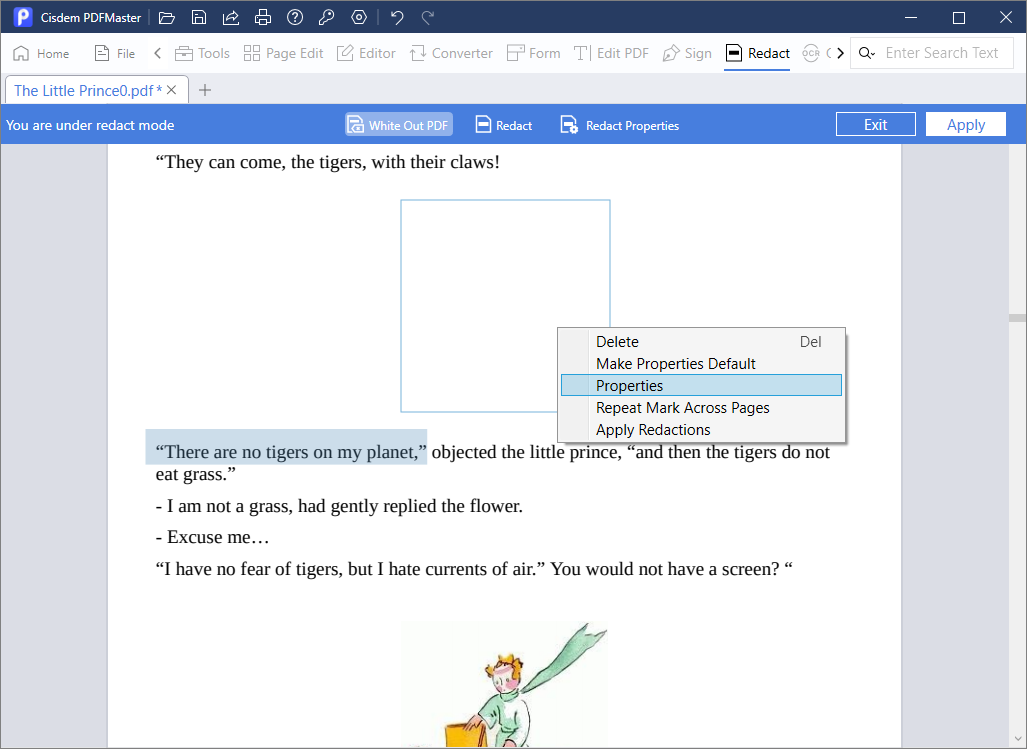Show more ribbon tabs with the right chevron
The image size is (1027, 749).
click(x=840, y=53)
